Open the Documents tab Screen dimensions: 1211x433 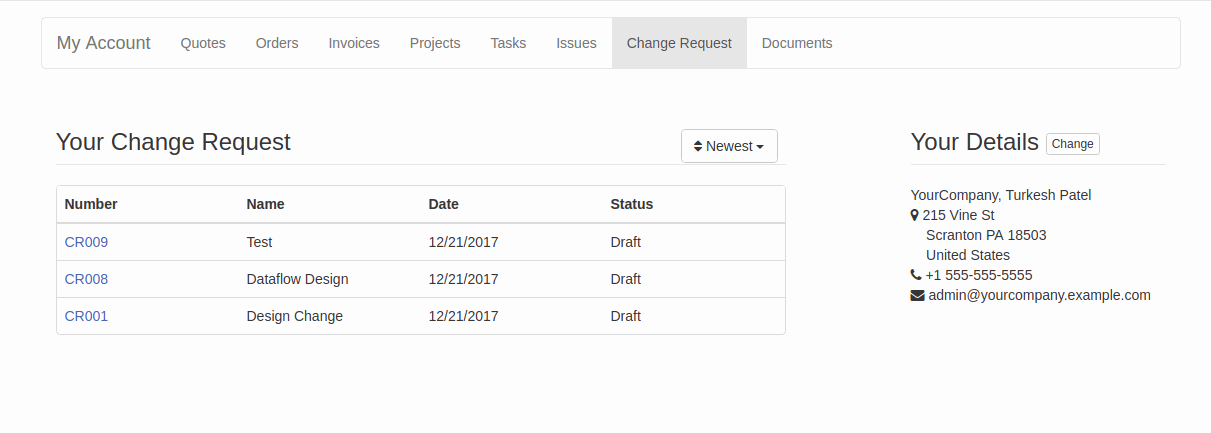pyautogui.click(x=797, y=43)
